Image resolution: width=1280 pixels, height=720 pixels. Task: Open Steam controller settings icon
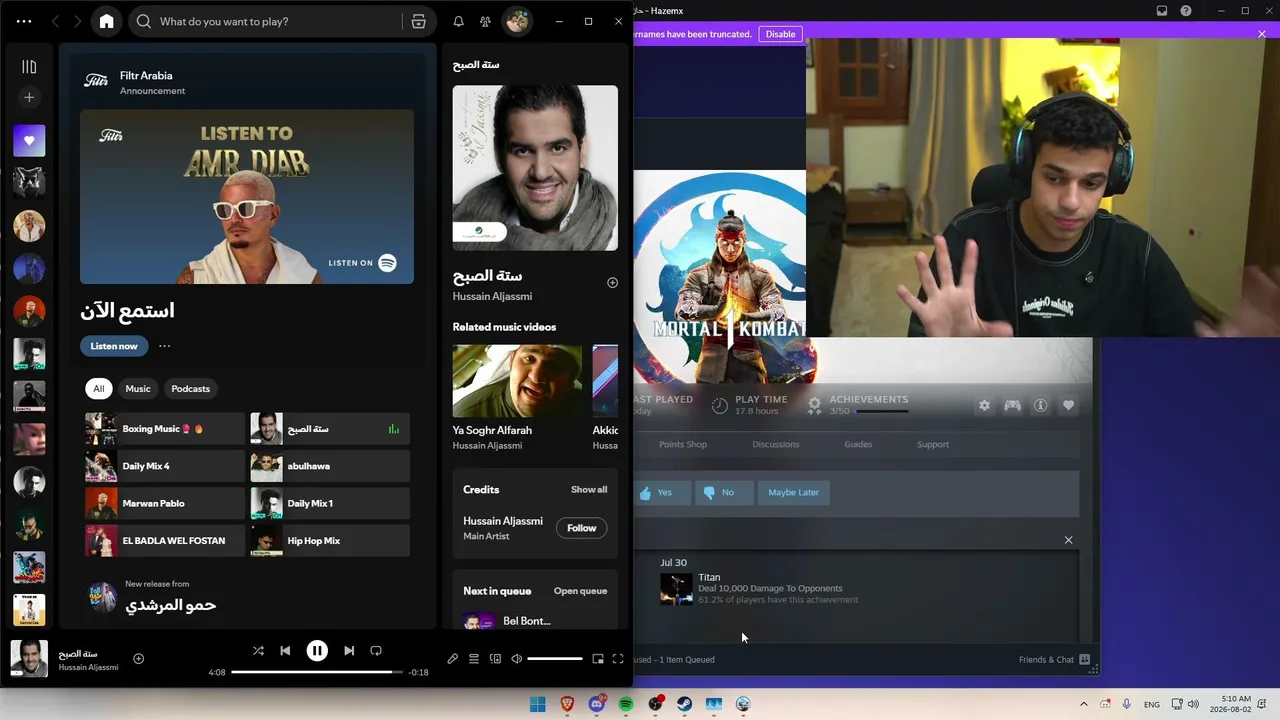pos(1013,405)
